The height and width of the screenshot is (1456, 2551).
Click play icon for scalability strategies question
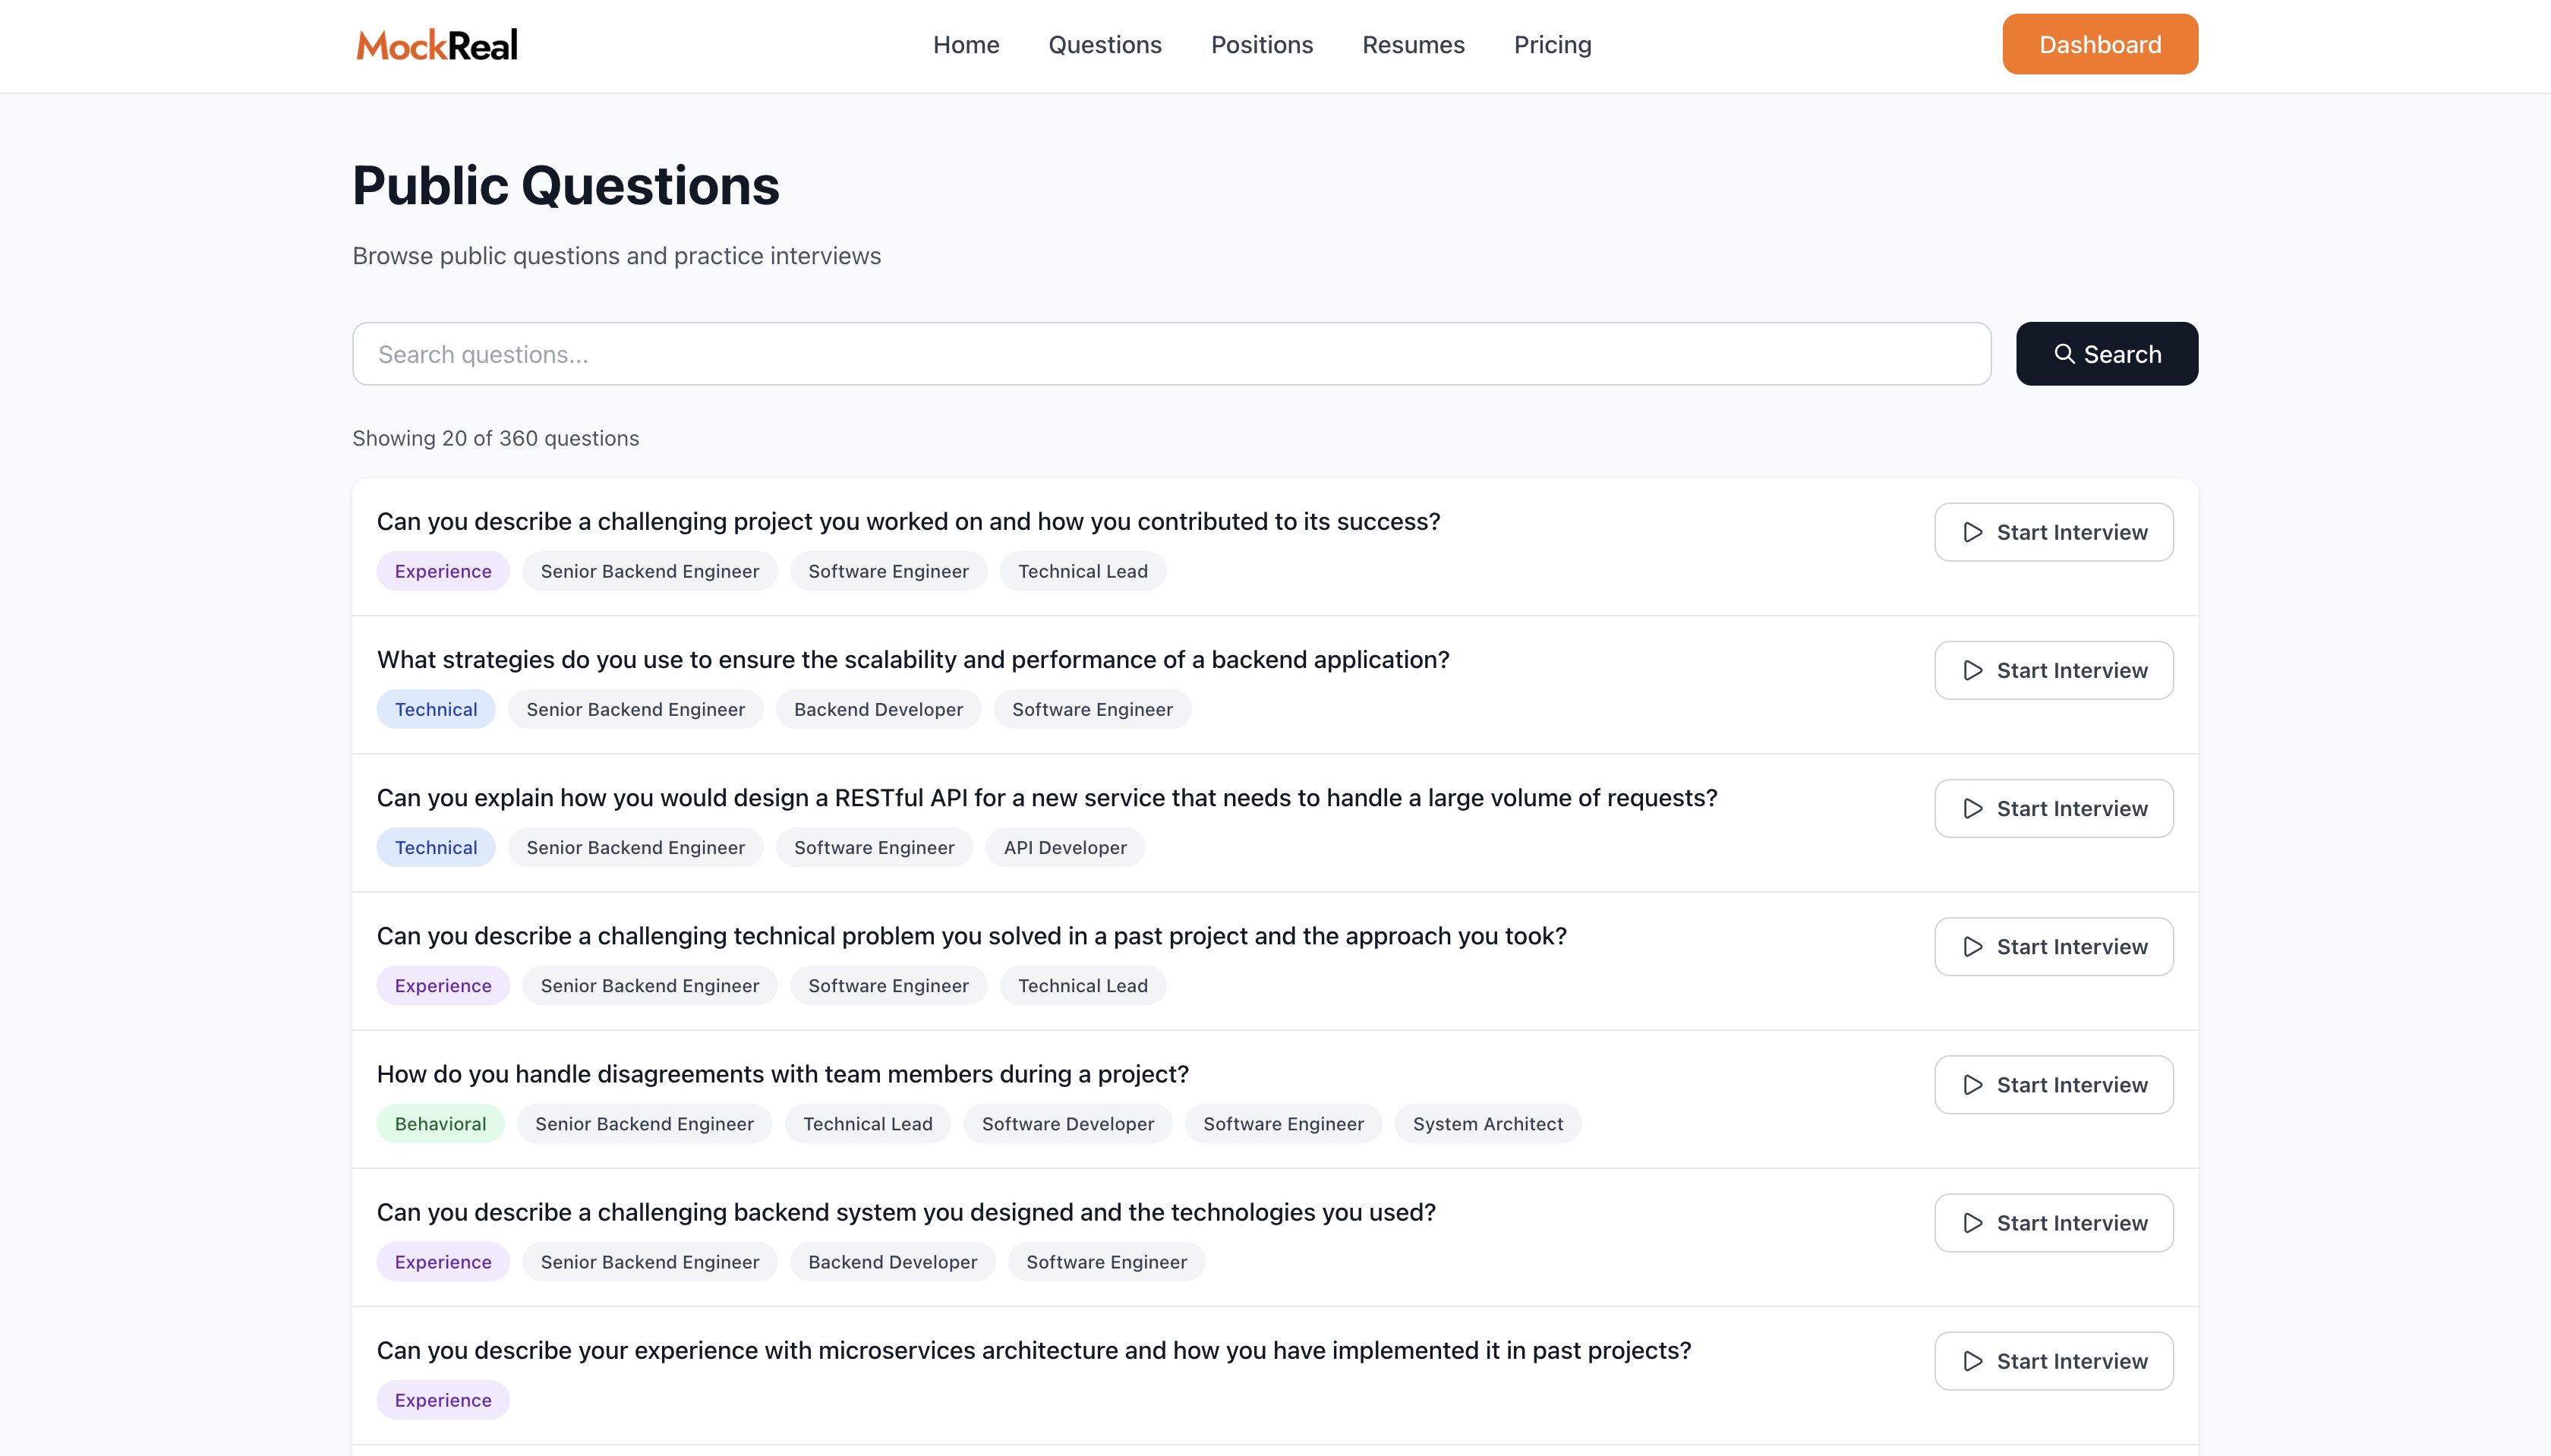click(1972, 670)
